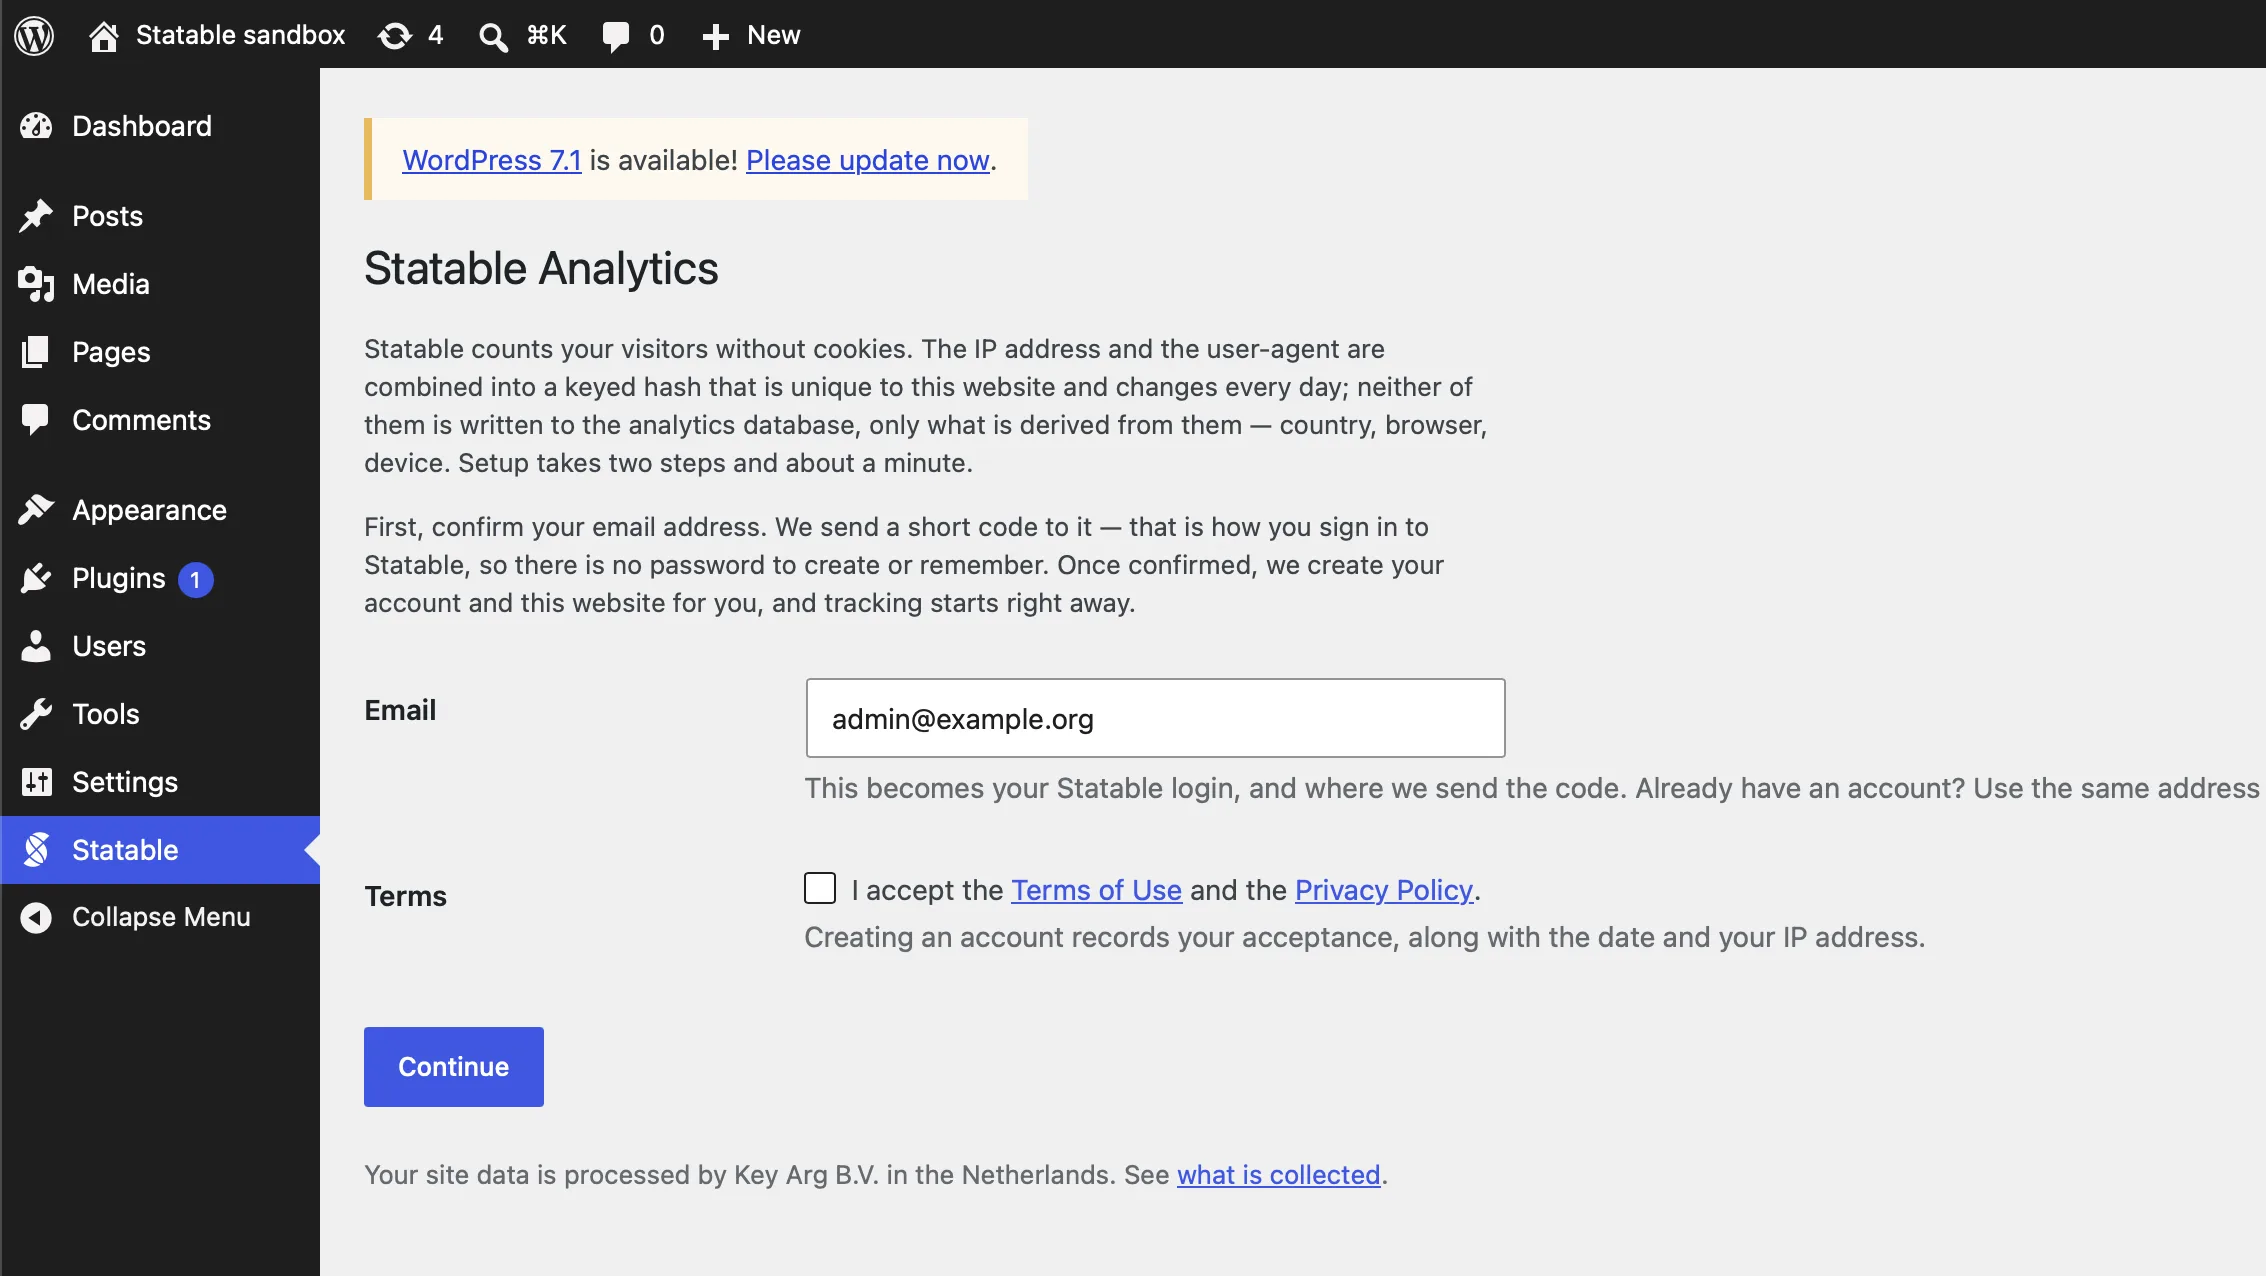
Task: Go to the Media menu item
Action: tap(110, 284)
